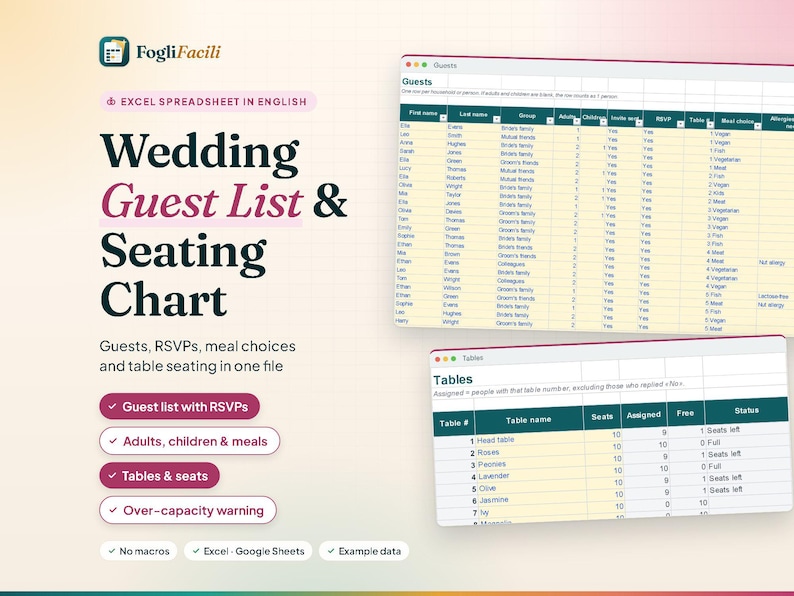
Task: Open the First name column filter arrow
Action: point(443,118)
